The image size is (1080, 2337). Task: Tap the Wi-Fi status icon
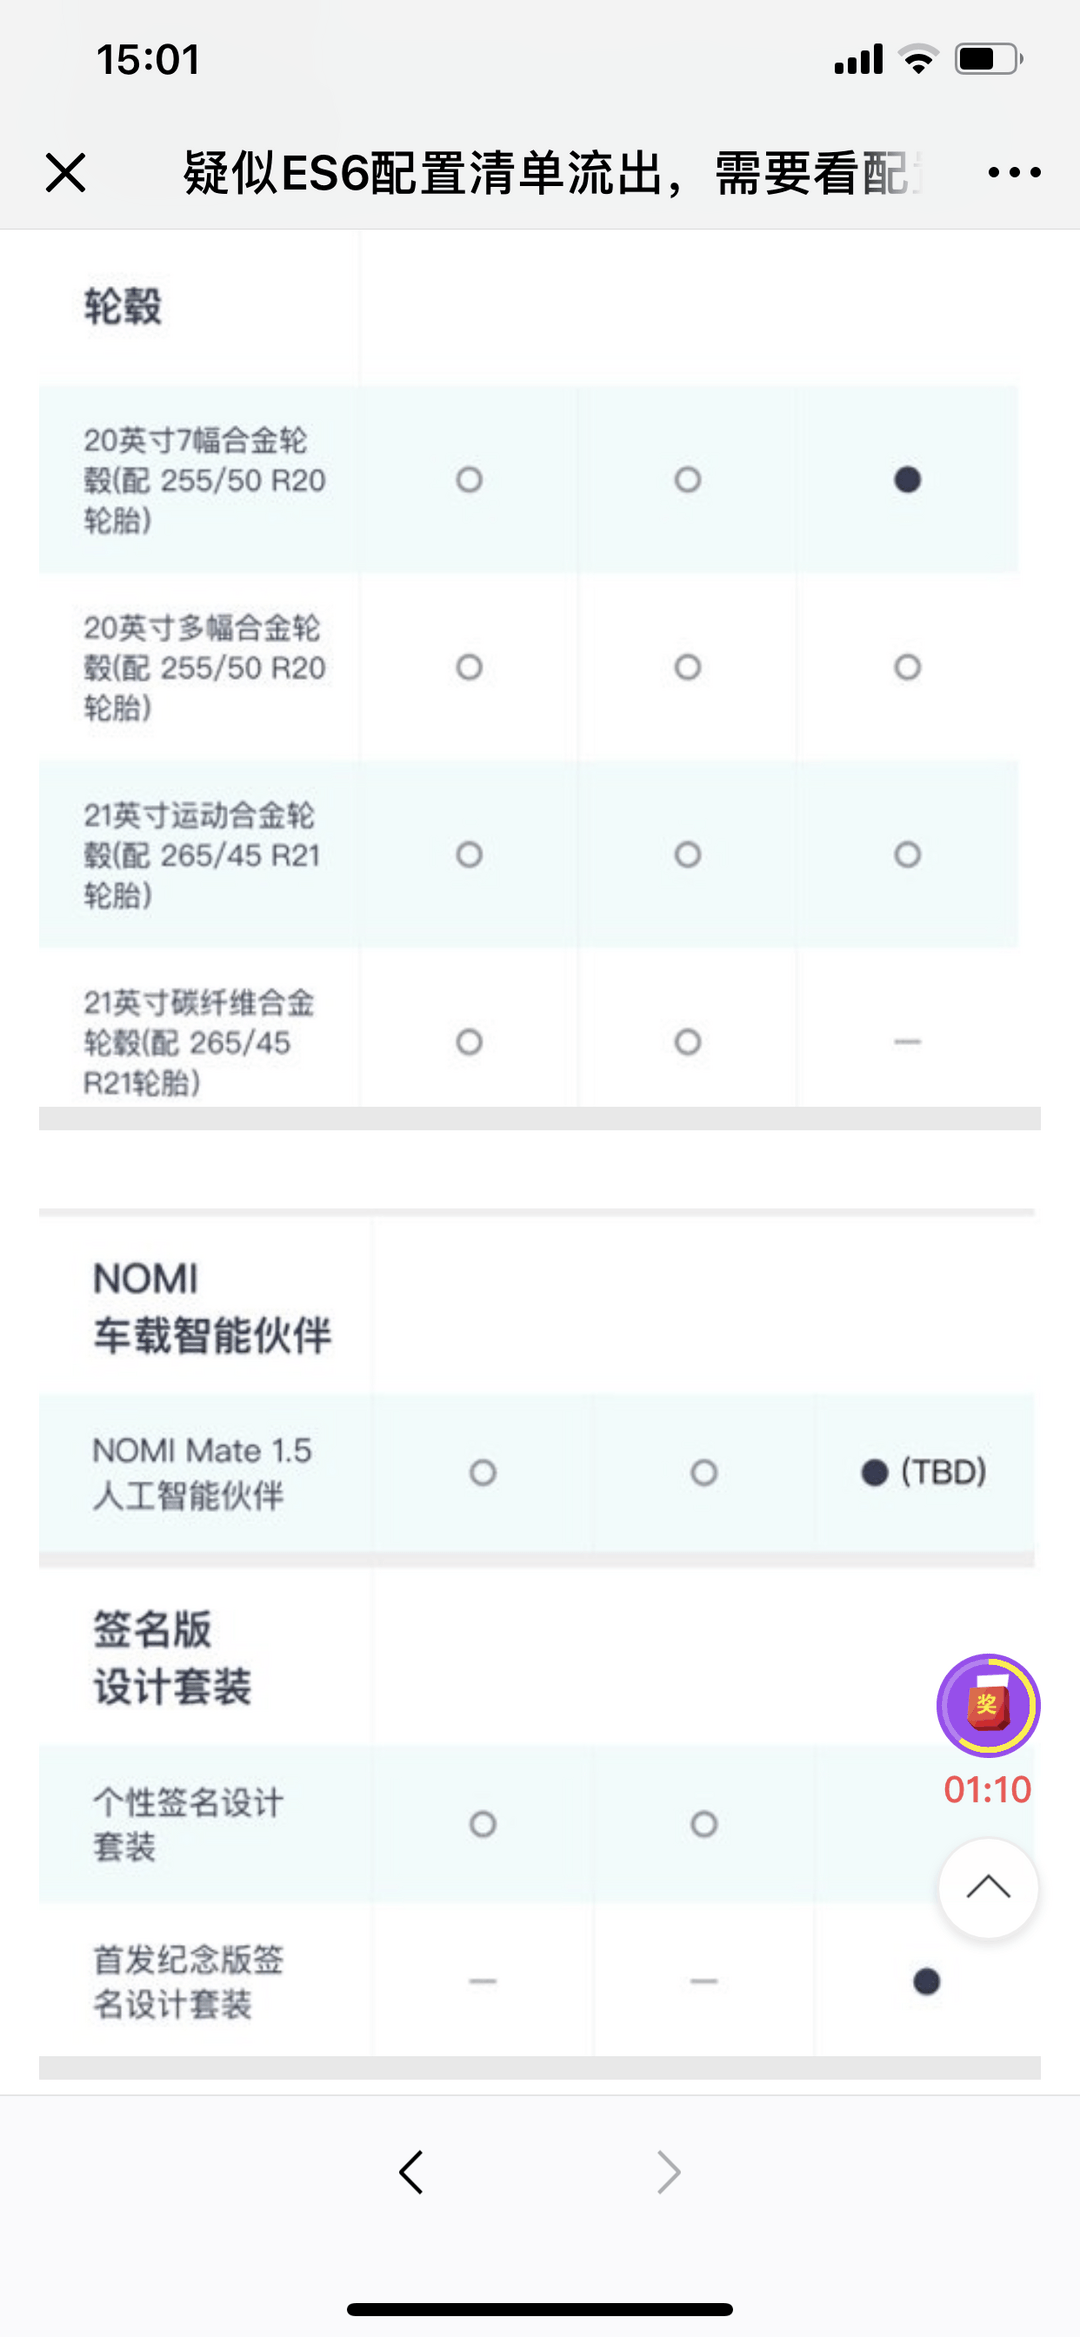pyautogui.click(x=918, y=59)
